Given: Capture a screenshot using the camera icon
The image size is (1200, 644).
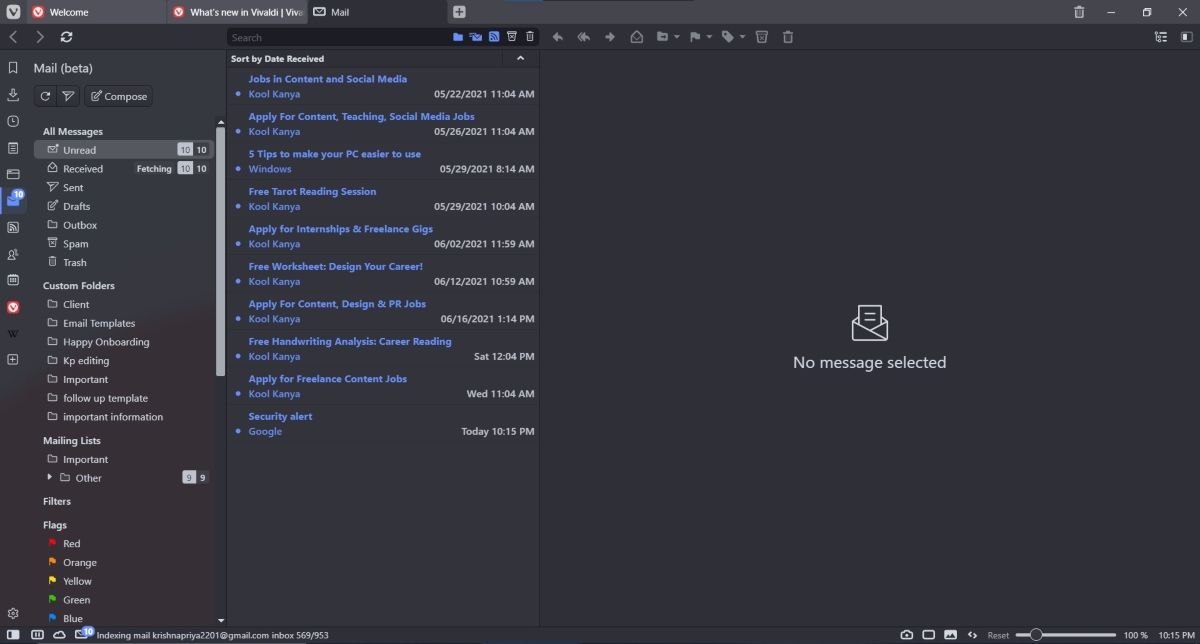Looking at the screenshot, I should coord(906,634).
